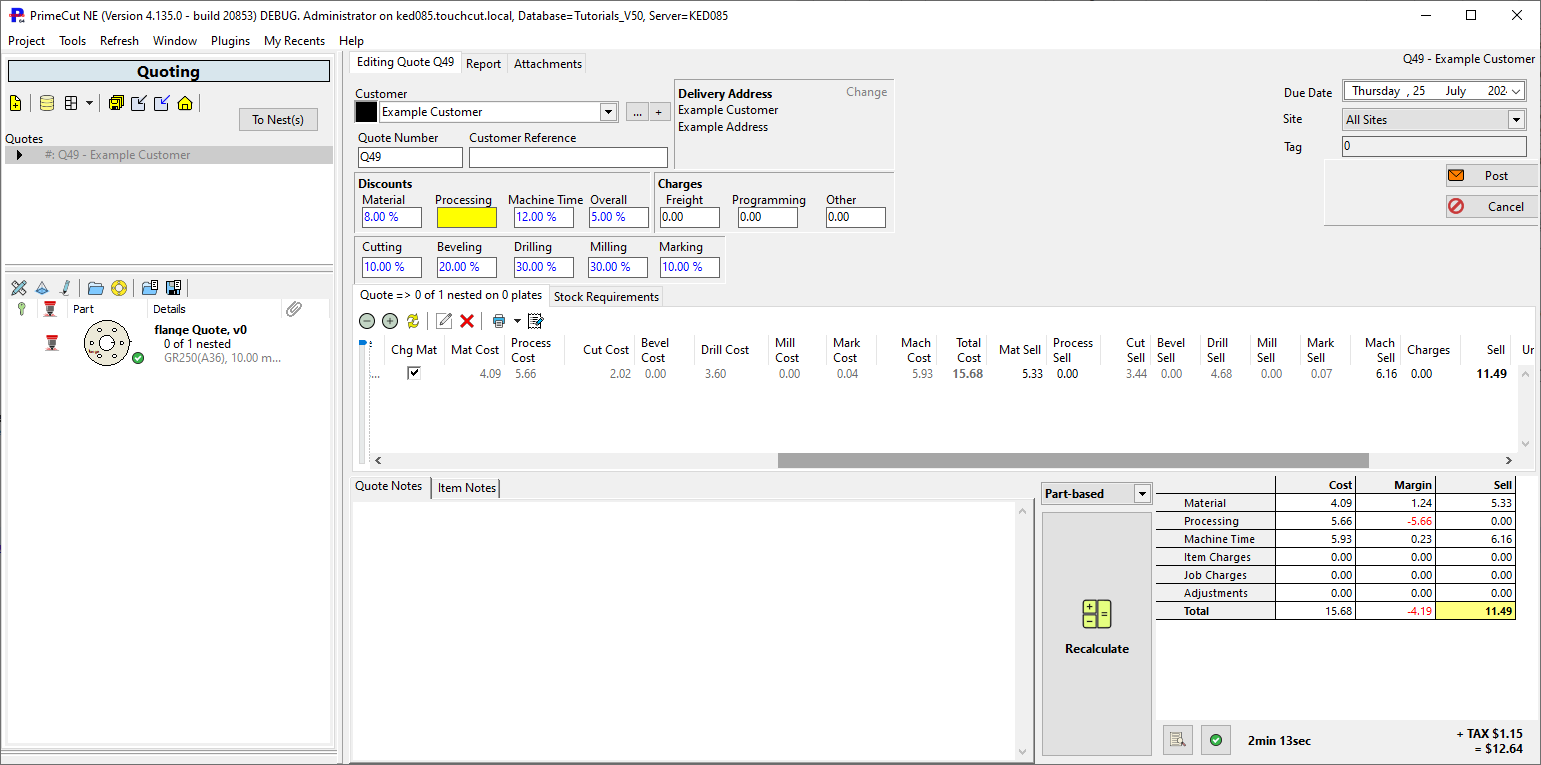Click the paperclip attachments column icon
Screen dimensions: 1541x765
(x=294, y=309)
